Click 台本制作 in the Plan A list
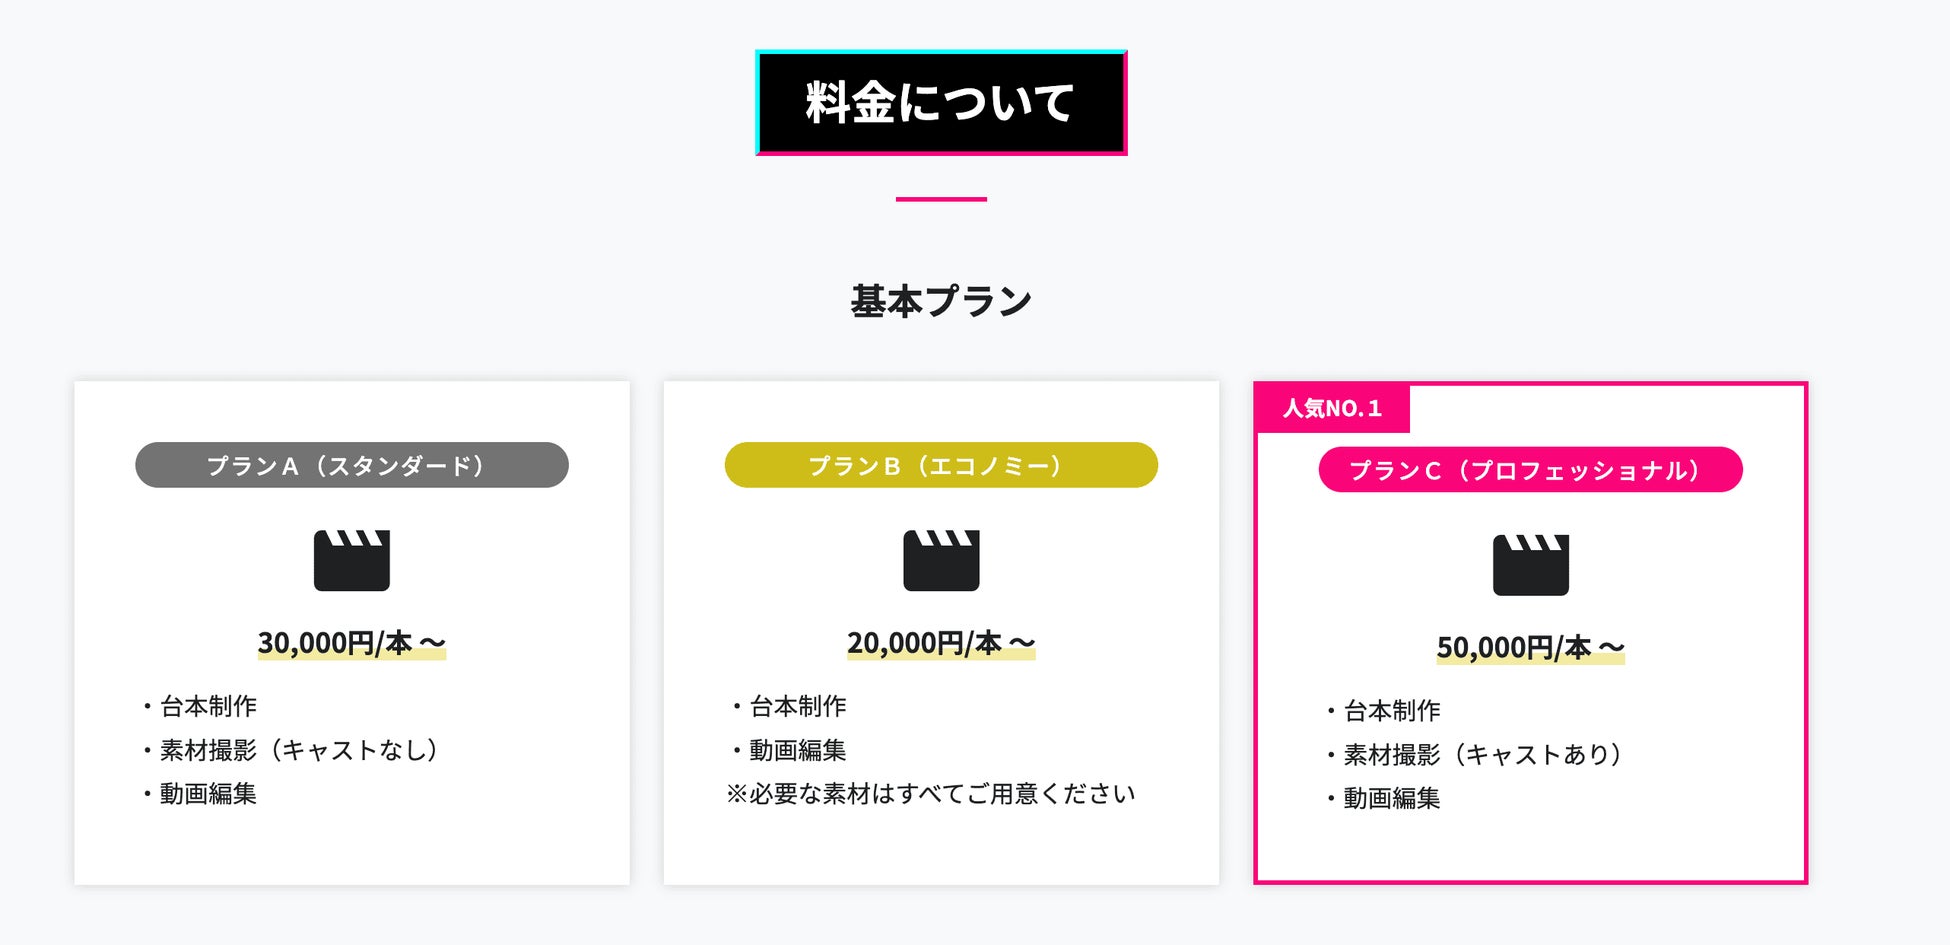Image resolution: width=1950 pixels, height=945 pixels. pos(208,706)
